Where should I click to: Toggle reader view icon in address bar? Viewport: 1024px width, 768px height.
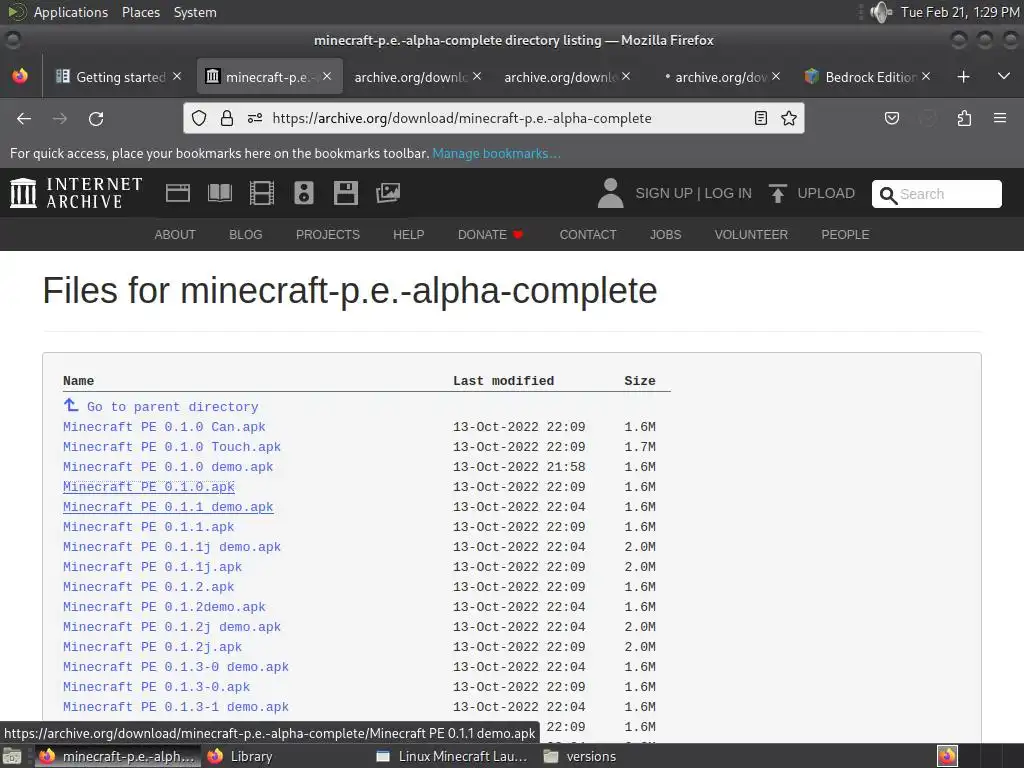(x=761, y=118)
